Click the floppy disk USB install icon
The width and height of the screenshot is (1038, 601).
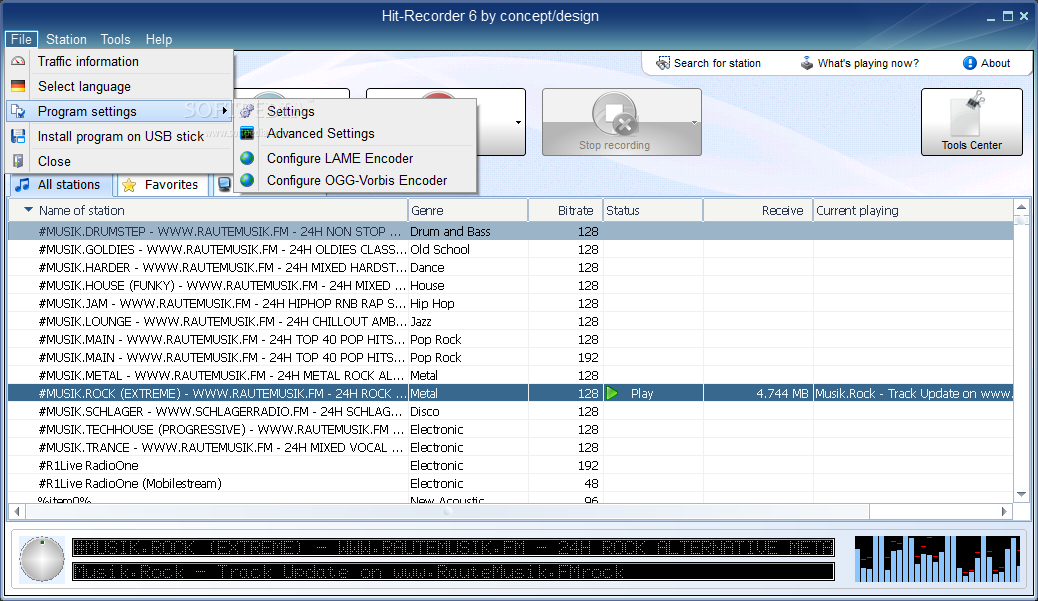[19, 136]
